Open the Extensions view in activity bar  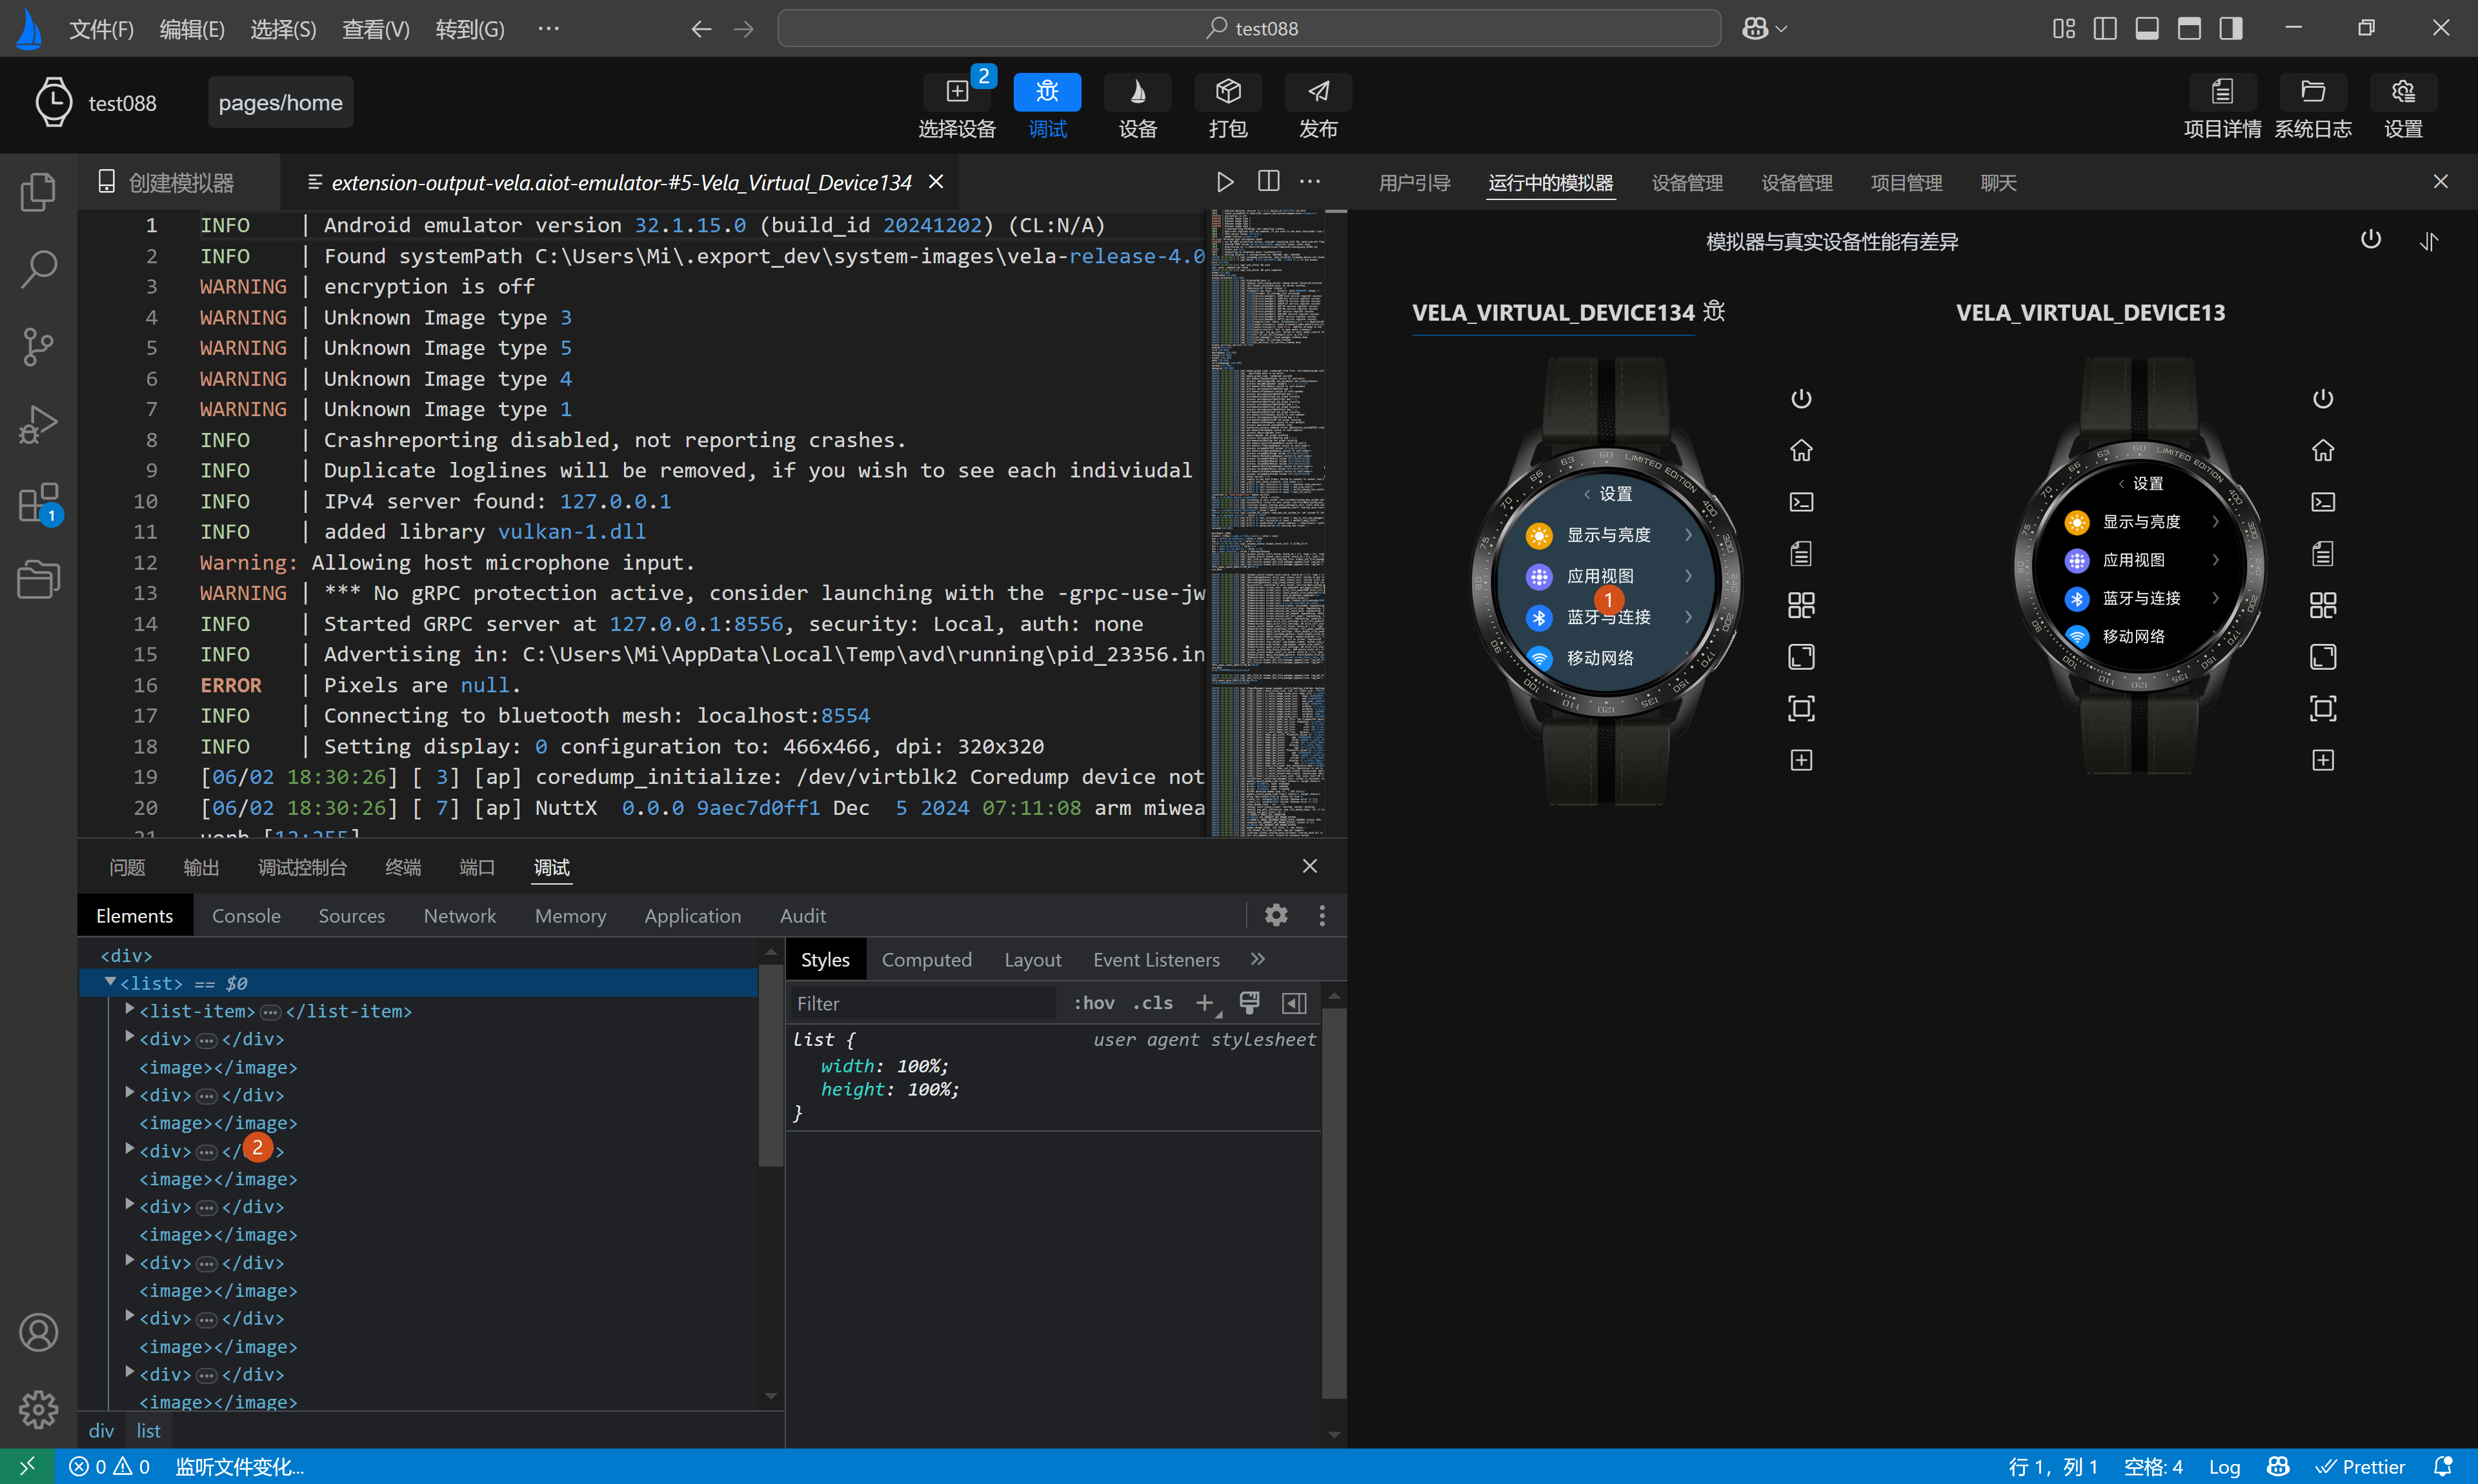pos(38,503)
